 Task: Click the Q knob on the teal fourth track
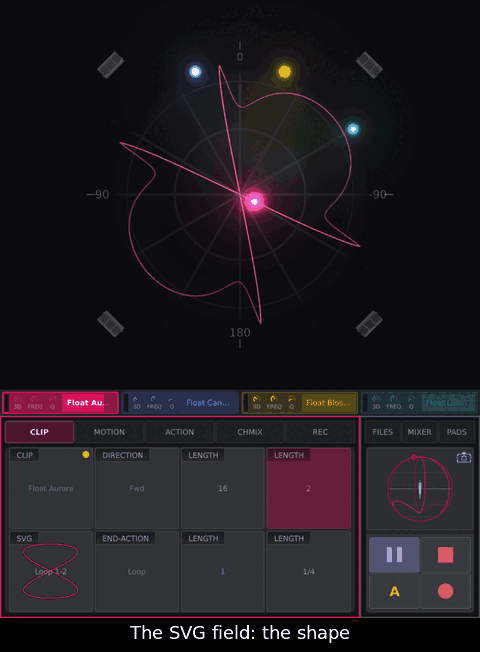pyautogui.click(x=411, y=399)
